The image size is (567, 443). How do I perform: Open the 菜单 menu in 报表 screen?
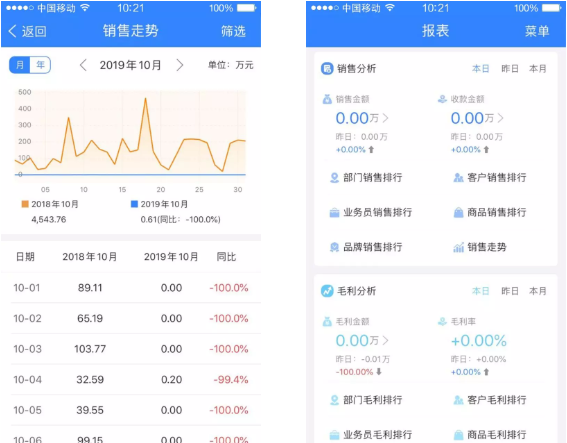tap(537, 31)
